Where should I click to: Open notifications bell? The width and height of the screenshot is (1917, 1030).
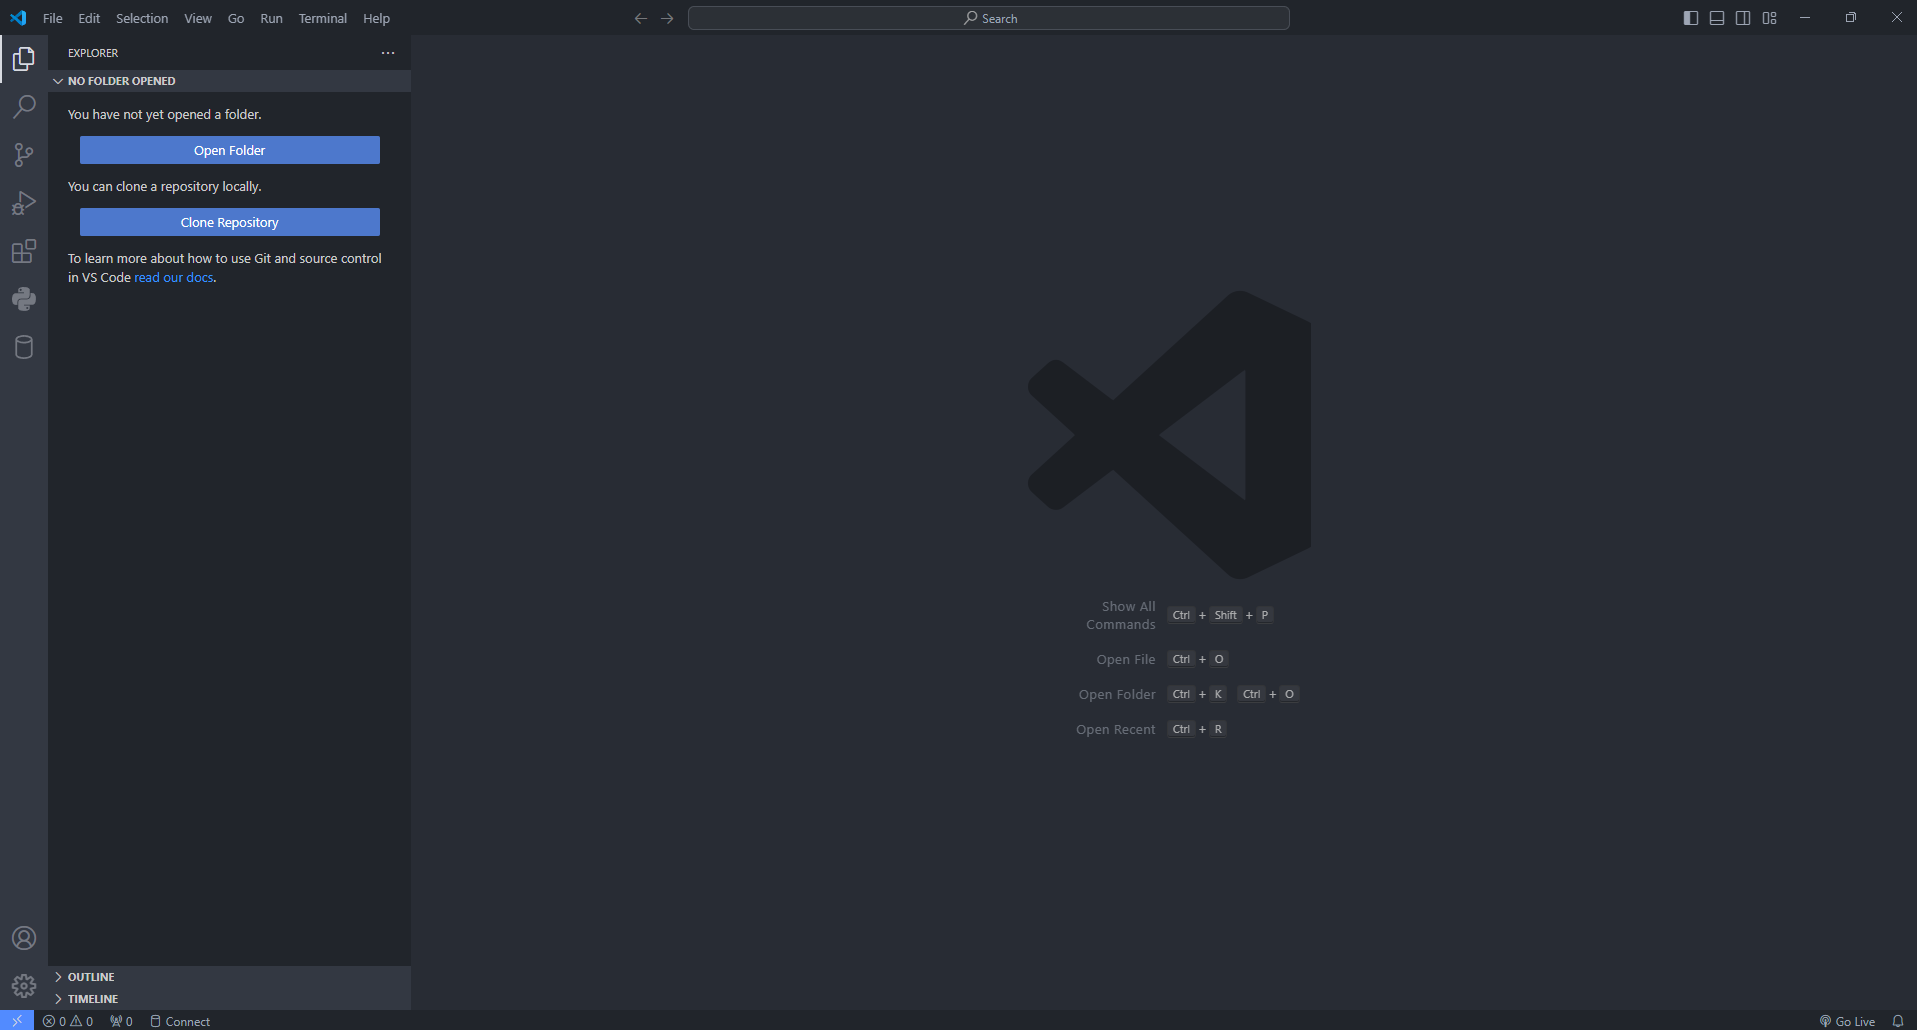(x=1898, y=1021)
